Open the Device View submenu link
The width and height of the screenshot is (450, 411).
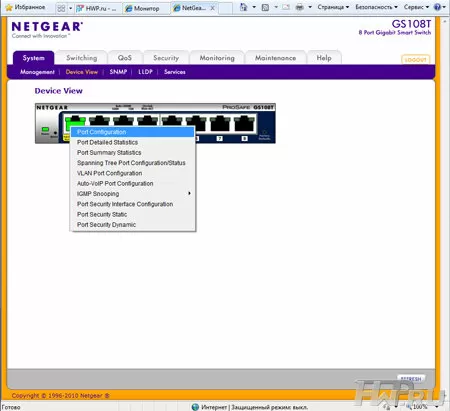(x=82, y=72)
